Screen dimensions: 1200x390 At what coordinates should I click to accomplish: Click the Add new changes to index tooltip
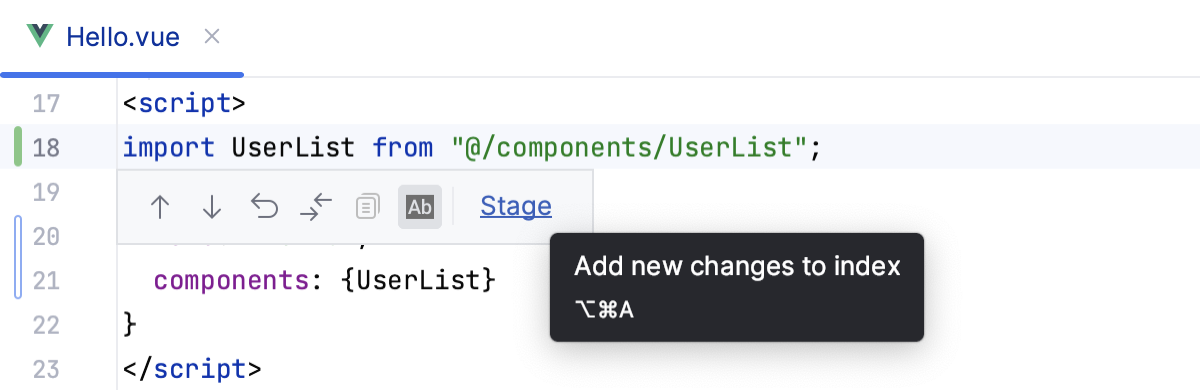pyautogui.click(x=737, y=287)
